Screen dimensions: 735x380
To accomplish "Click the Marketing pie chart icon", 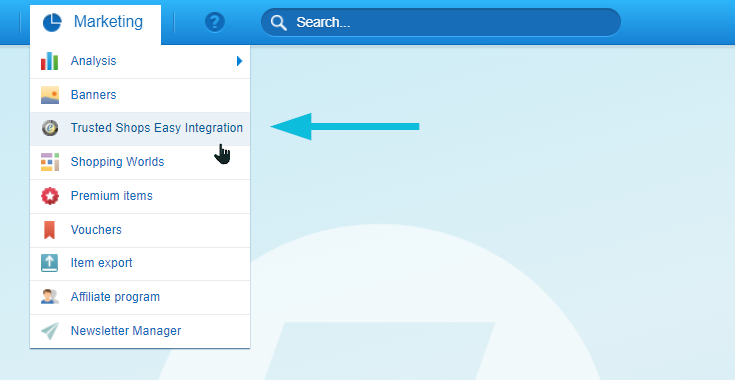I will [x=52, y=22].
